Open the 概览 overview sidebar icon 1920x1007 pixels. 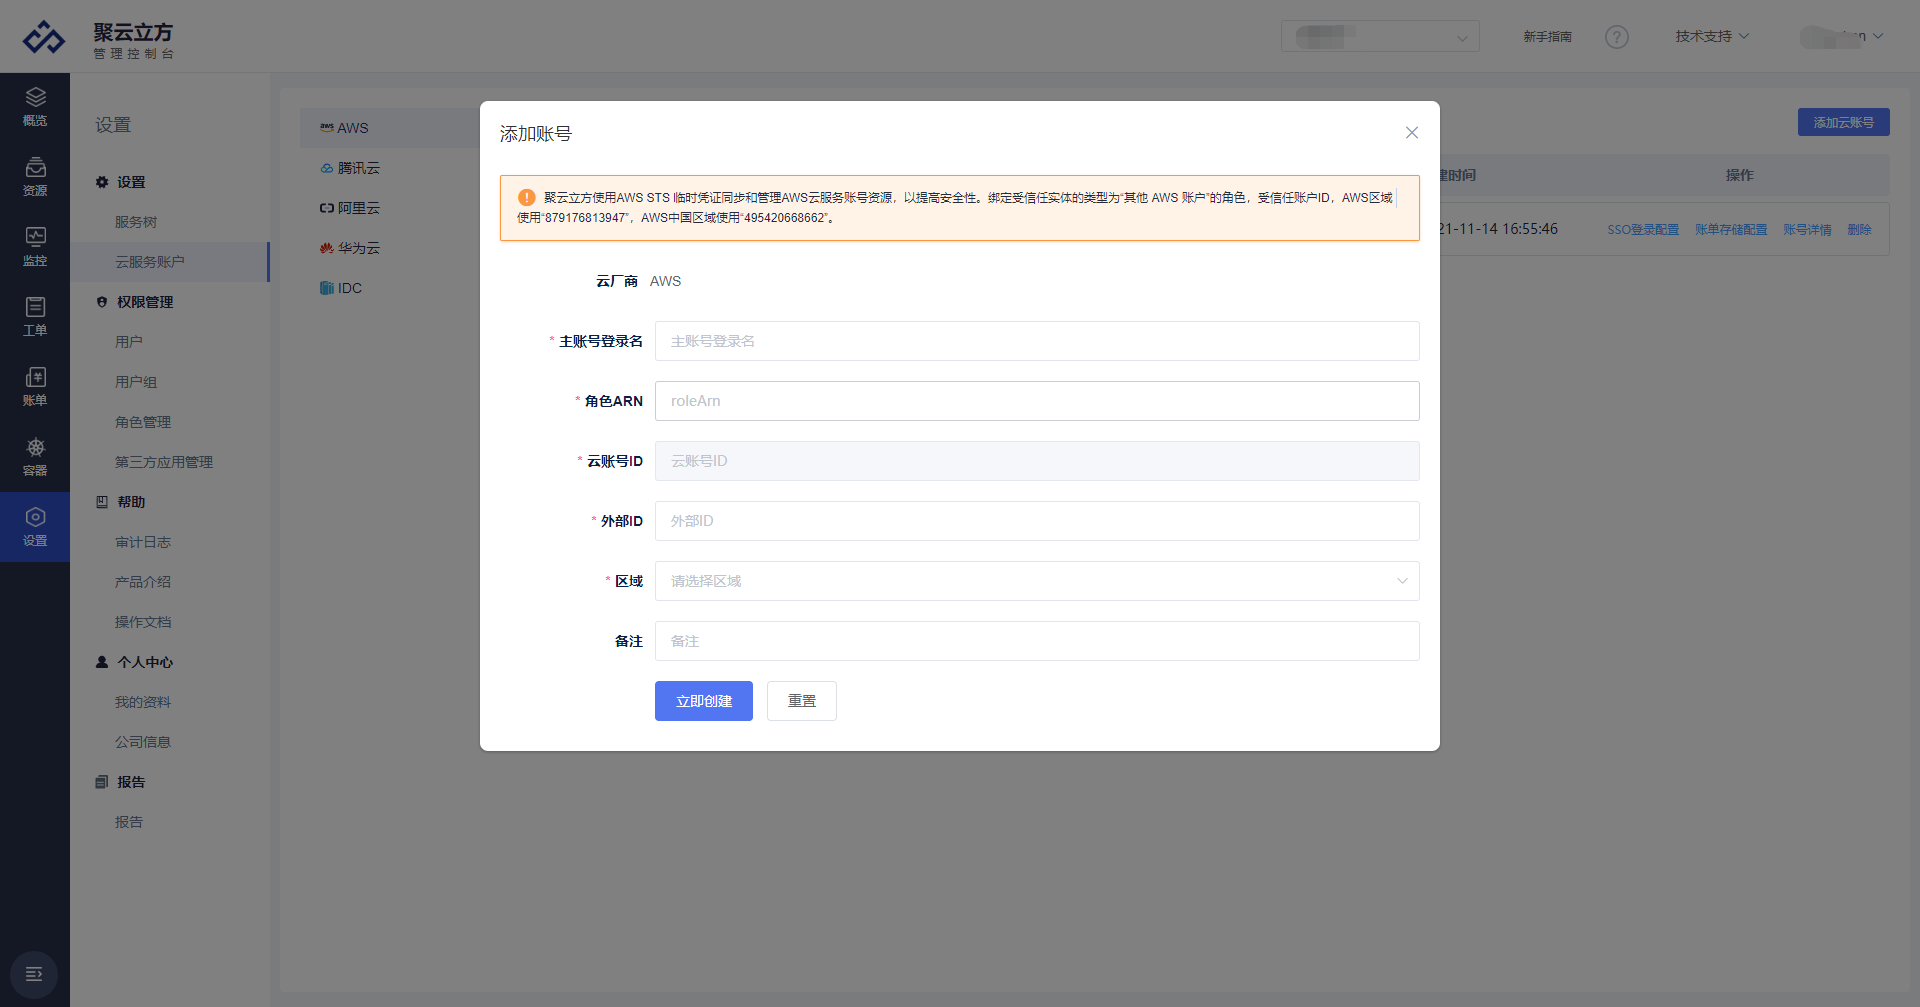click(x=35, y=106)
